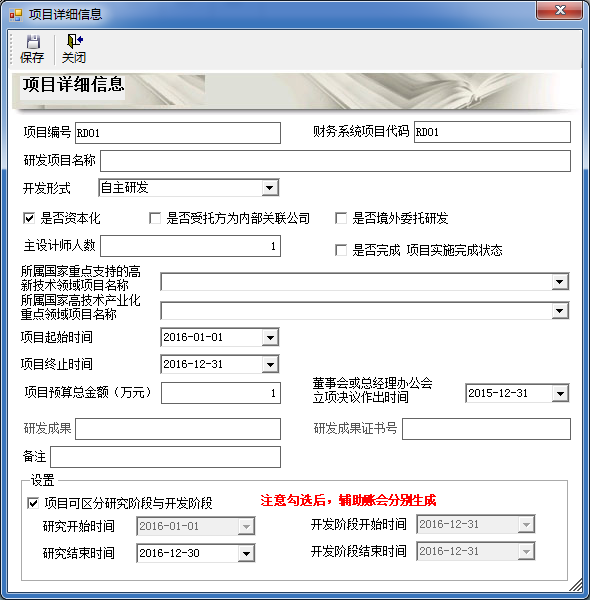Click the 保存 save icon in toolbar

(x=33, y=42)
